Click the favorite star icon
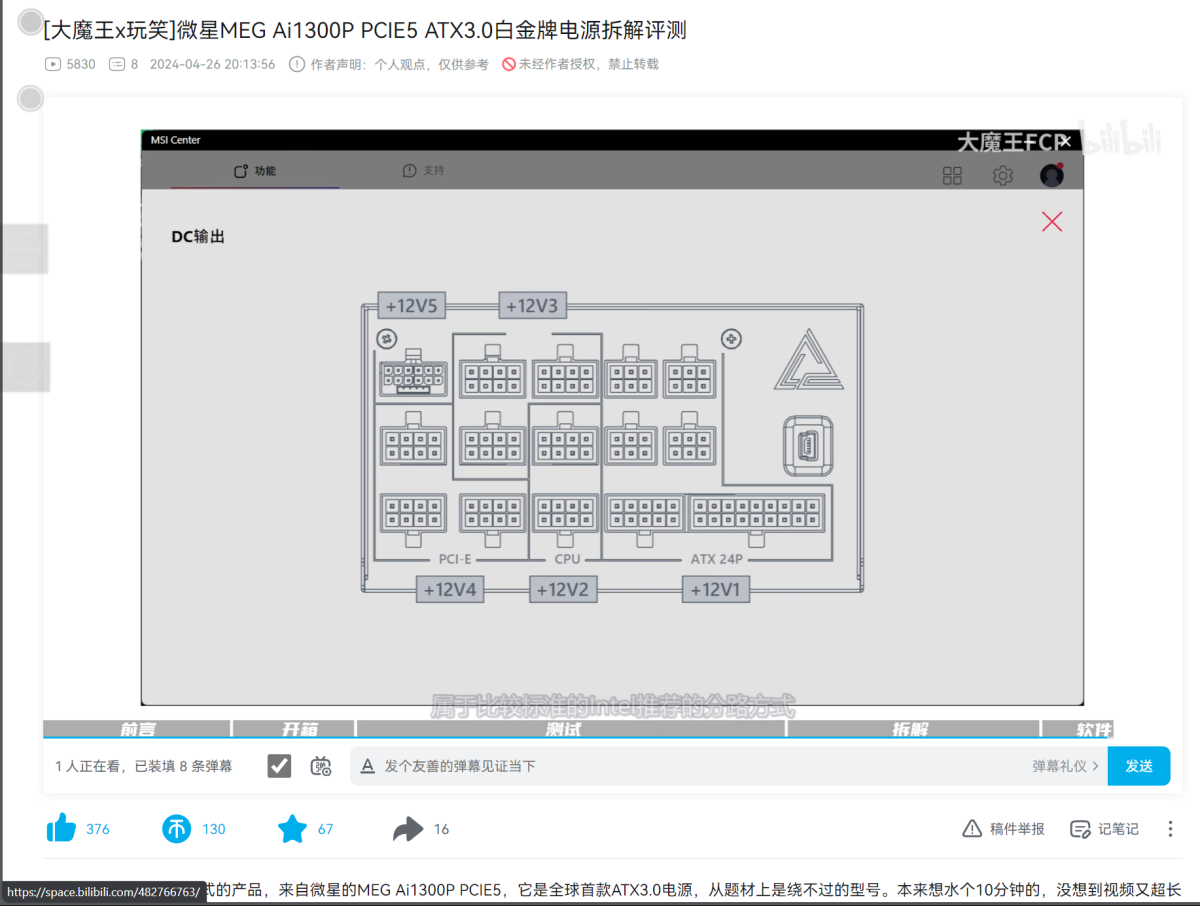The width and height of the screenshot is (1200, 906). 292,828
